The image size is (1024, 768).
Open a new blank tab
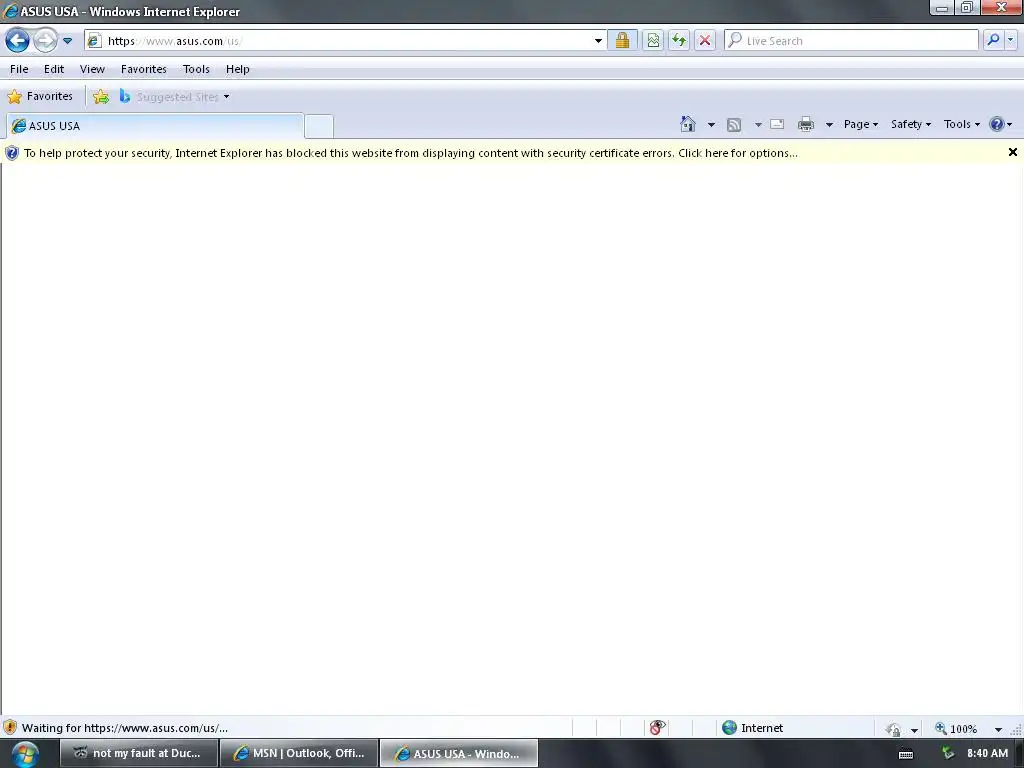pos(319,126)
